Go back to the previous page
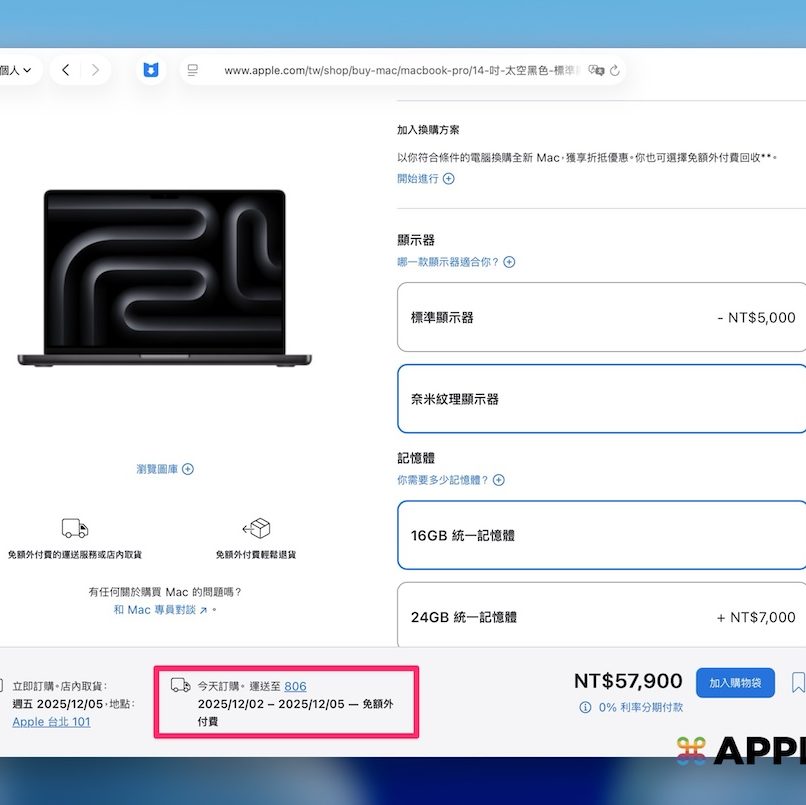Screen dimensions: 806x805 [x=65, y=70]
